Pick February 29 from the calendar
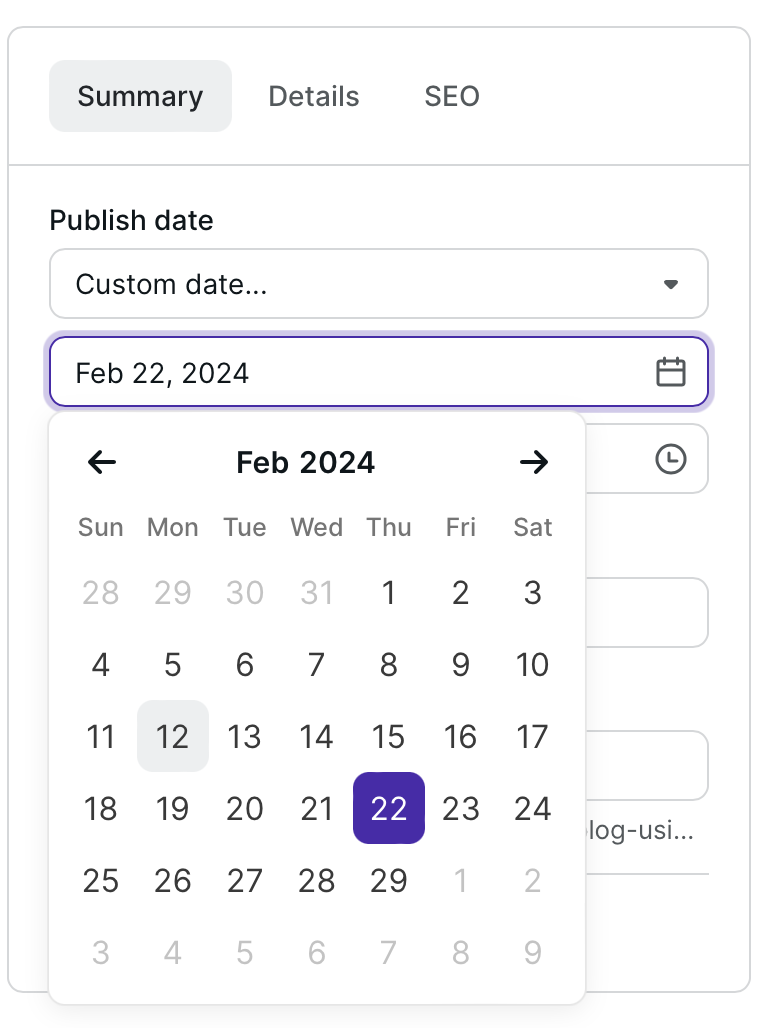This screenshot has height=1028, width=784. [388, 881]
